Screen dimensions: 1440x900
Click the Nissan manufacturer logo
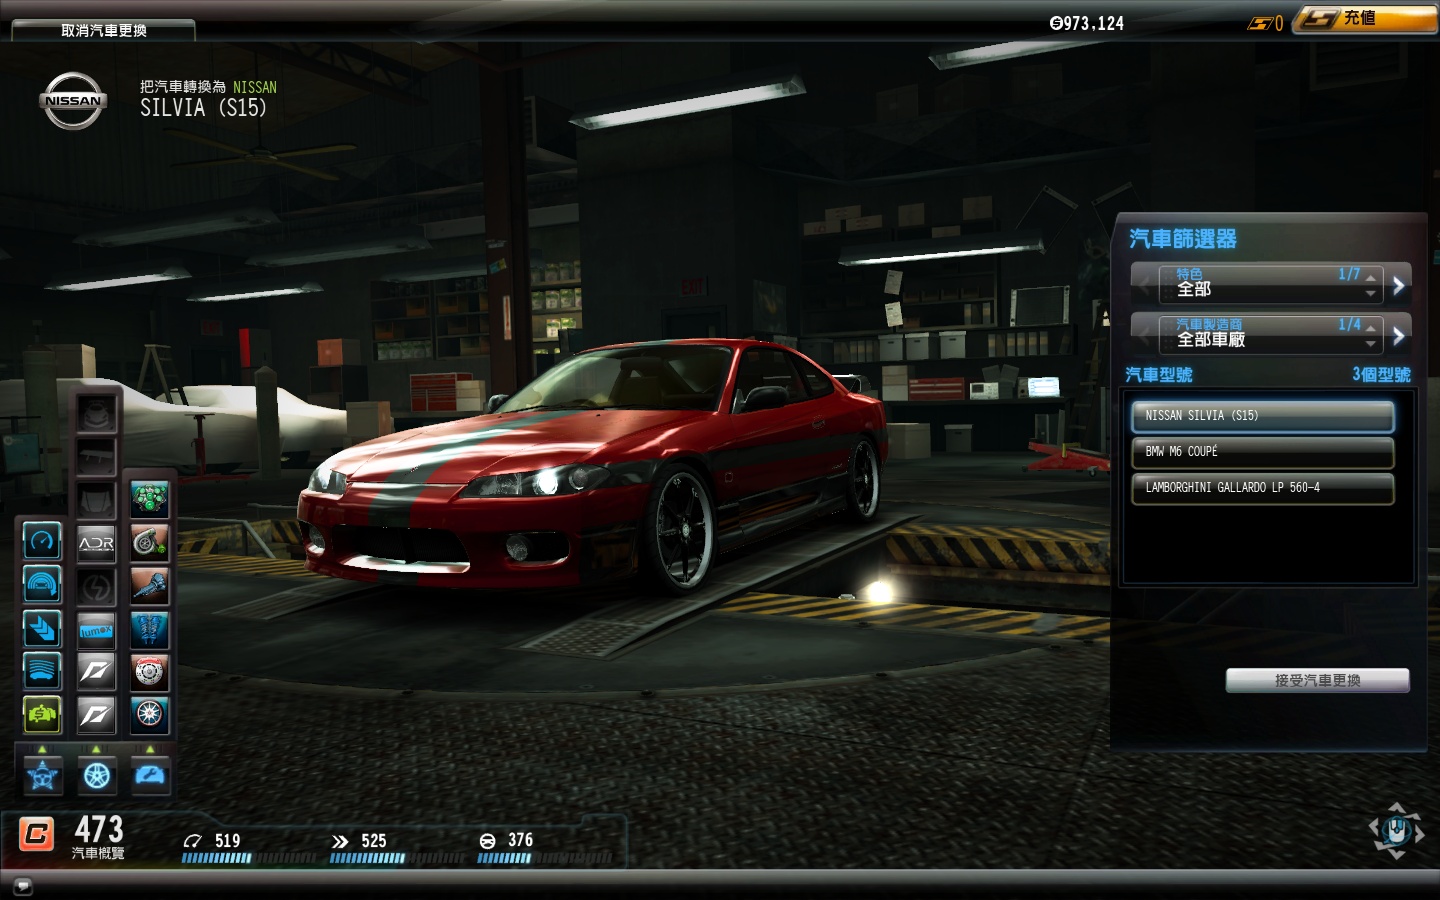tap(73, 100)
